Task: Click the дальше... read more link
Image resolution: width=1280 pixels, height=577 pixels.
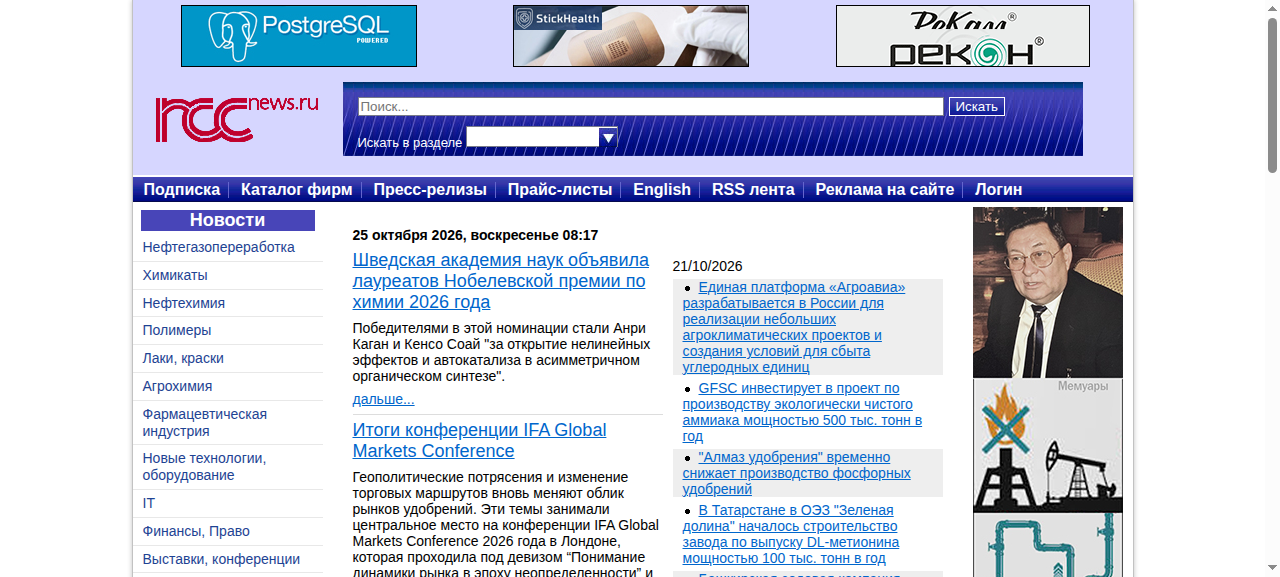Action: click(383, 399)
